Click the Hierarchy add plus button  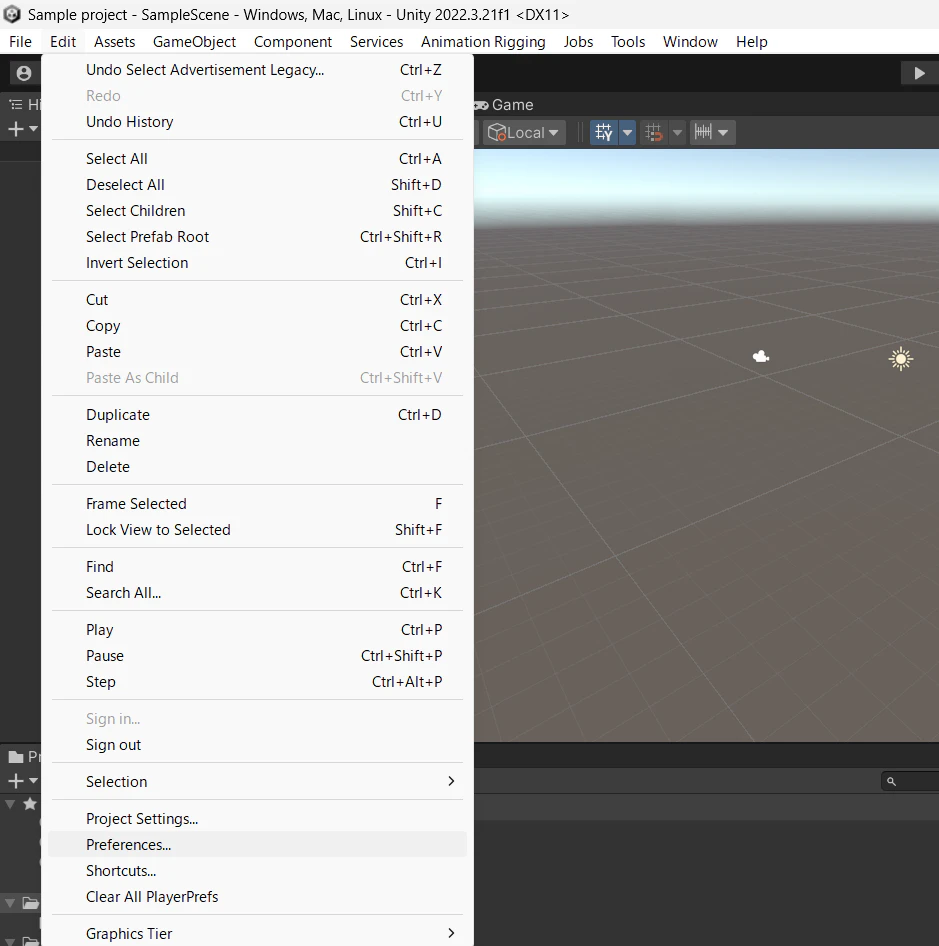pos(16,129)
